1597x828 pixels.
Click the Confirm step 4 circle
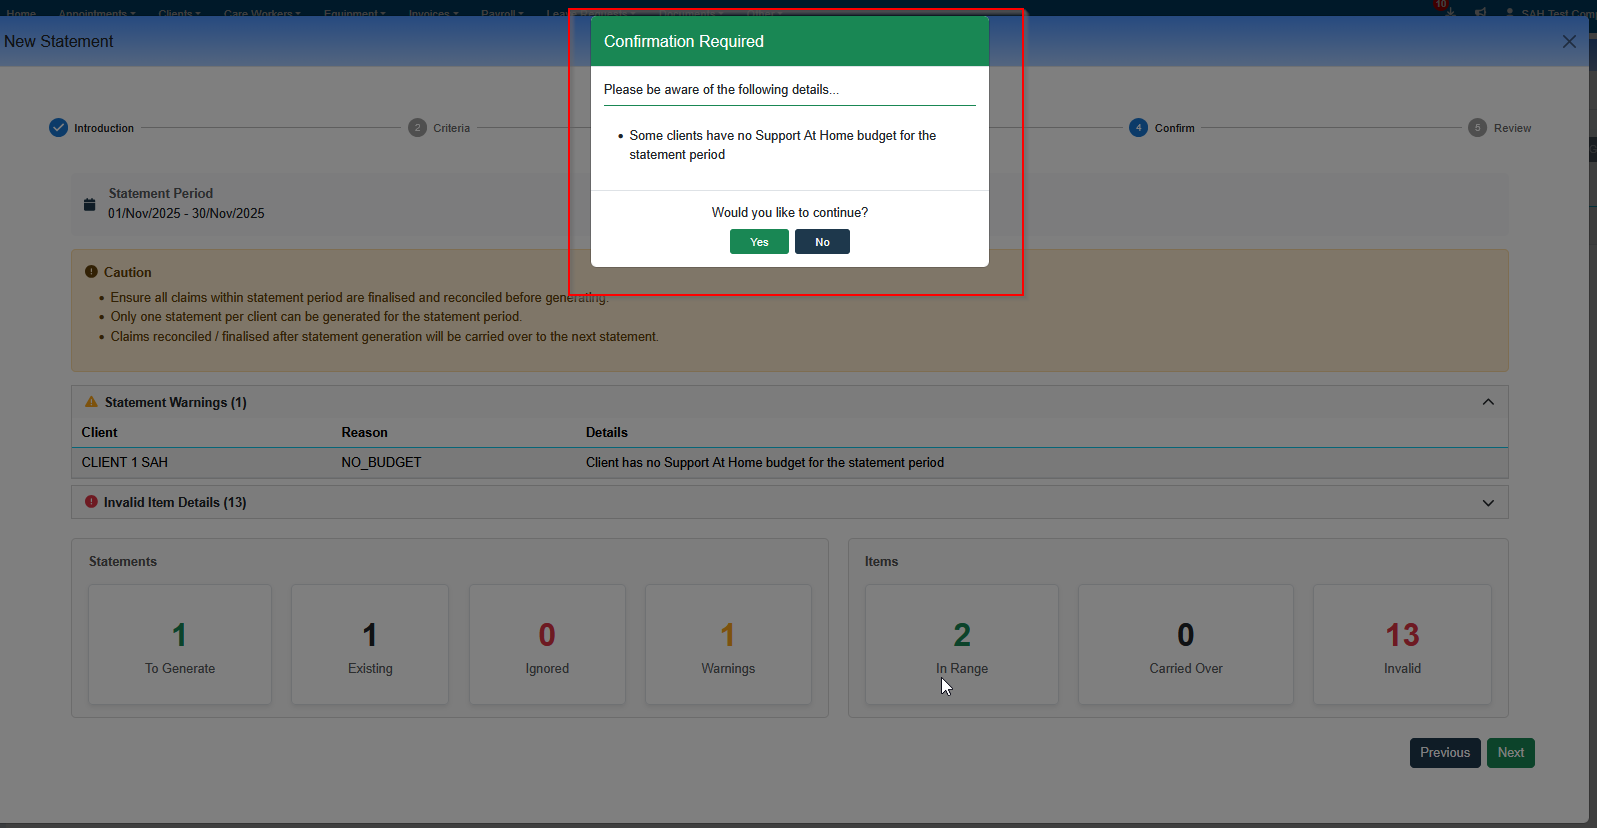tap(1138, 128)
